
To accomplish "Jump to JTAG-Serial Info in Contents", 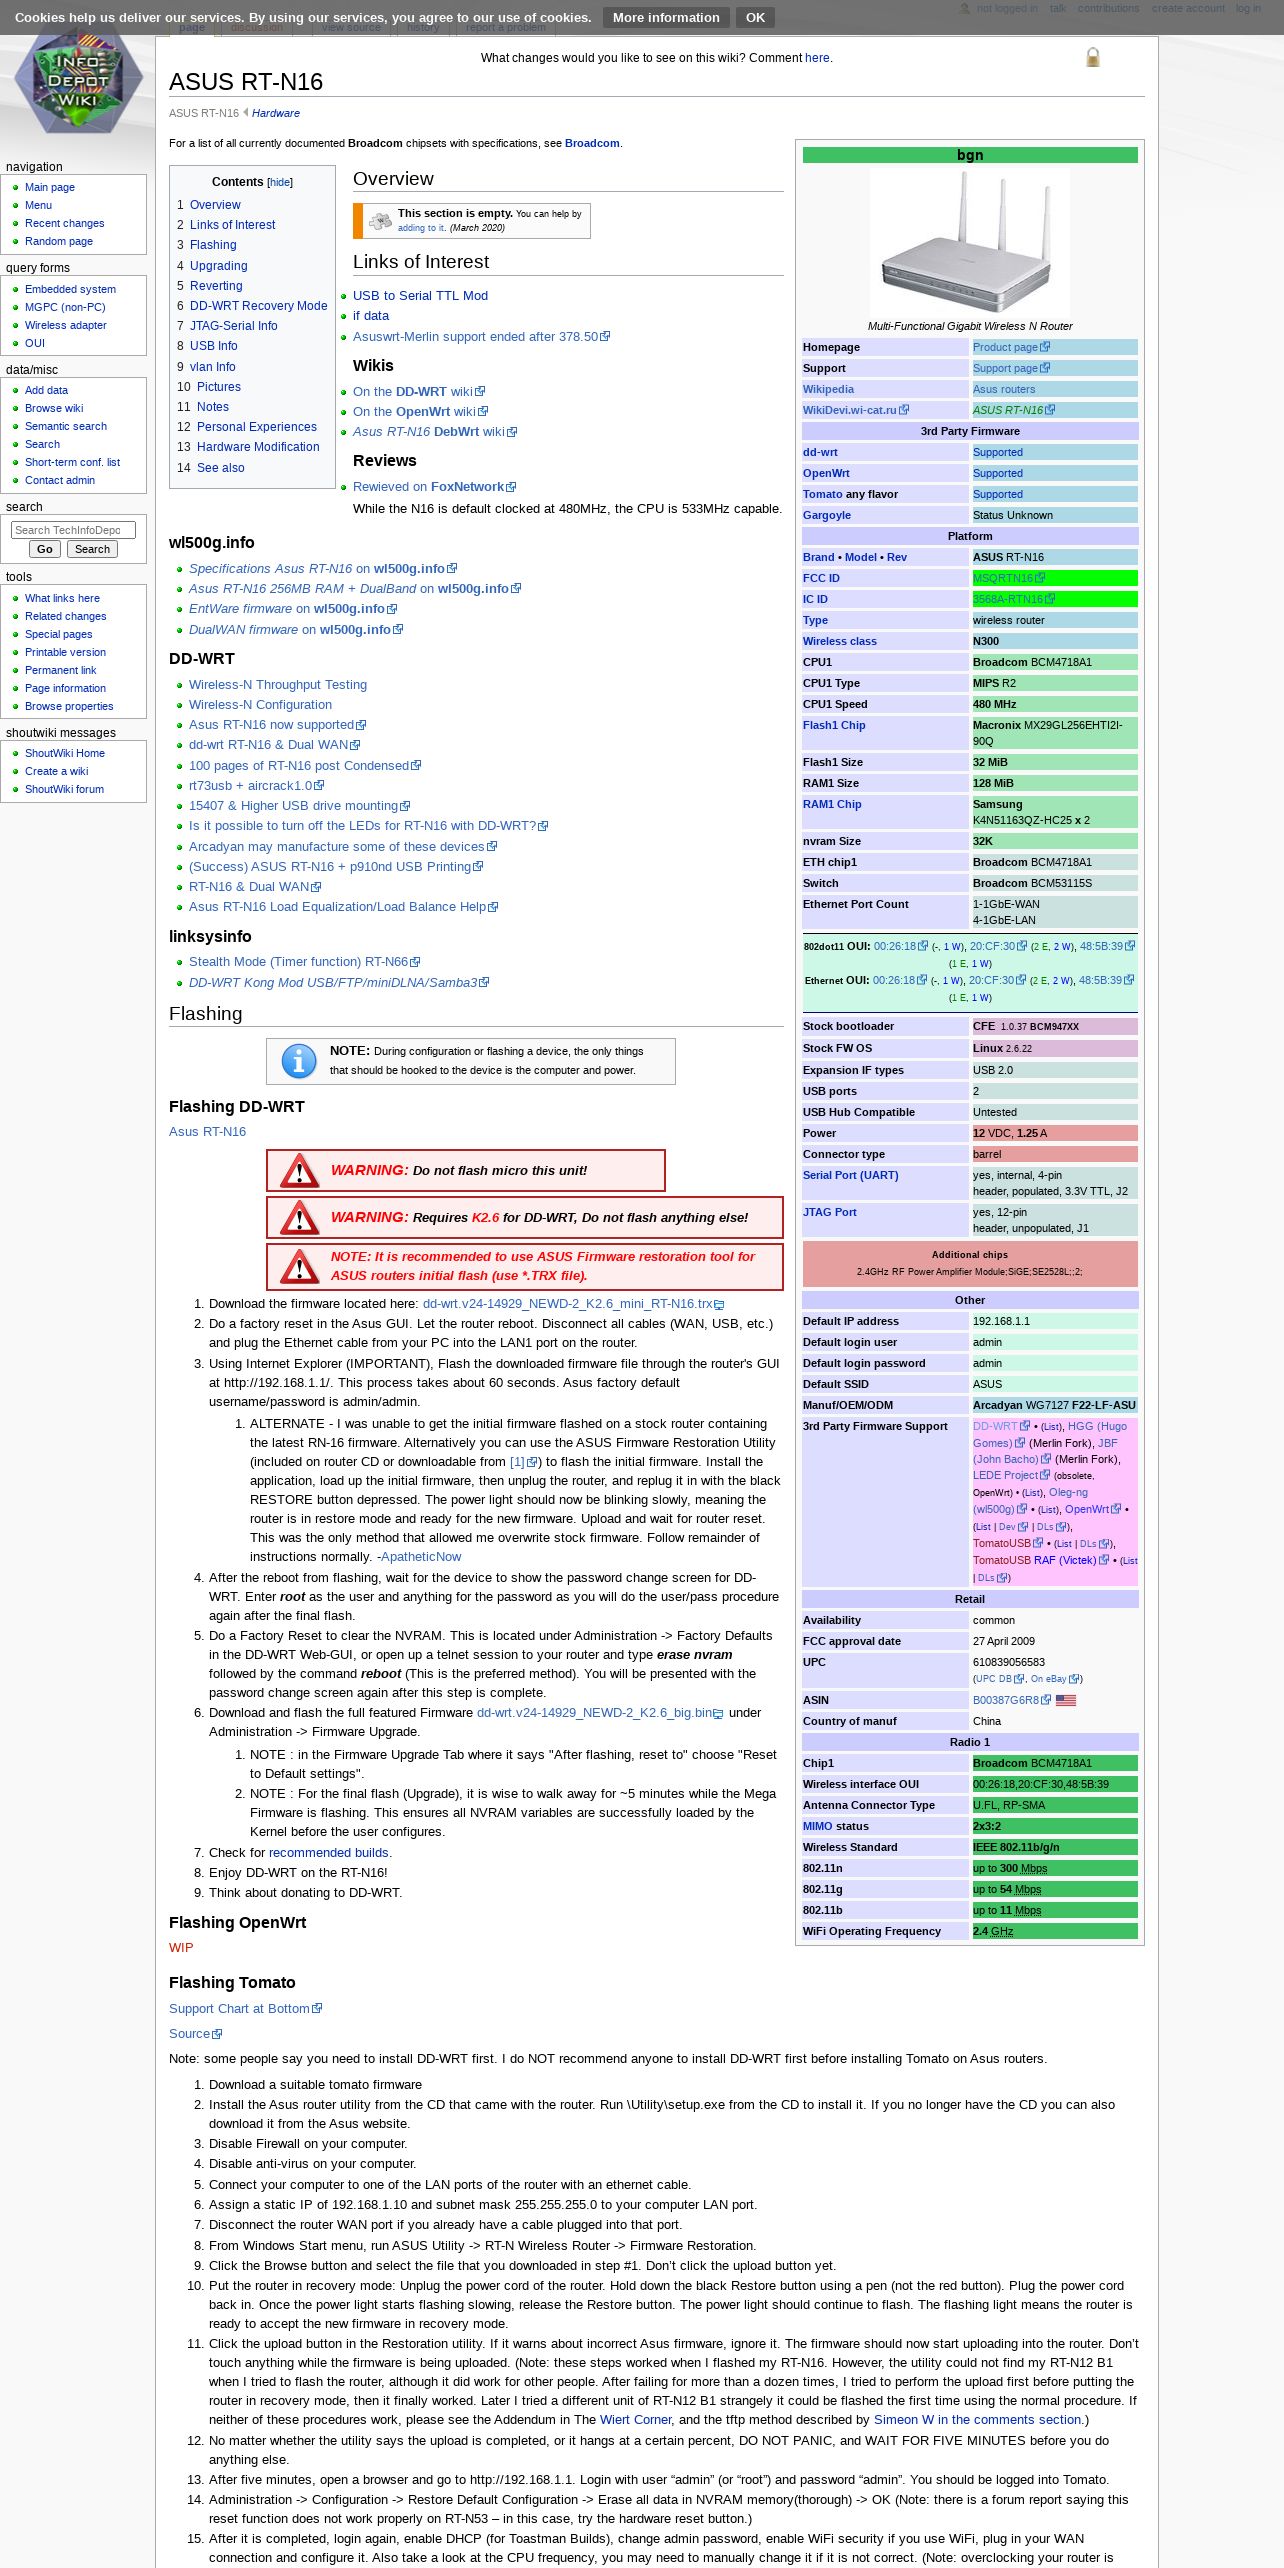I will click(234, 326).
